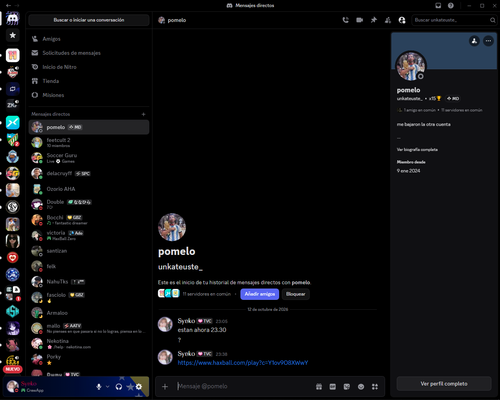
Task: Click Ver perfil completo button
Action: click(444, 384)
